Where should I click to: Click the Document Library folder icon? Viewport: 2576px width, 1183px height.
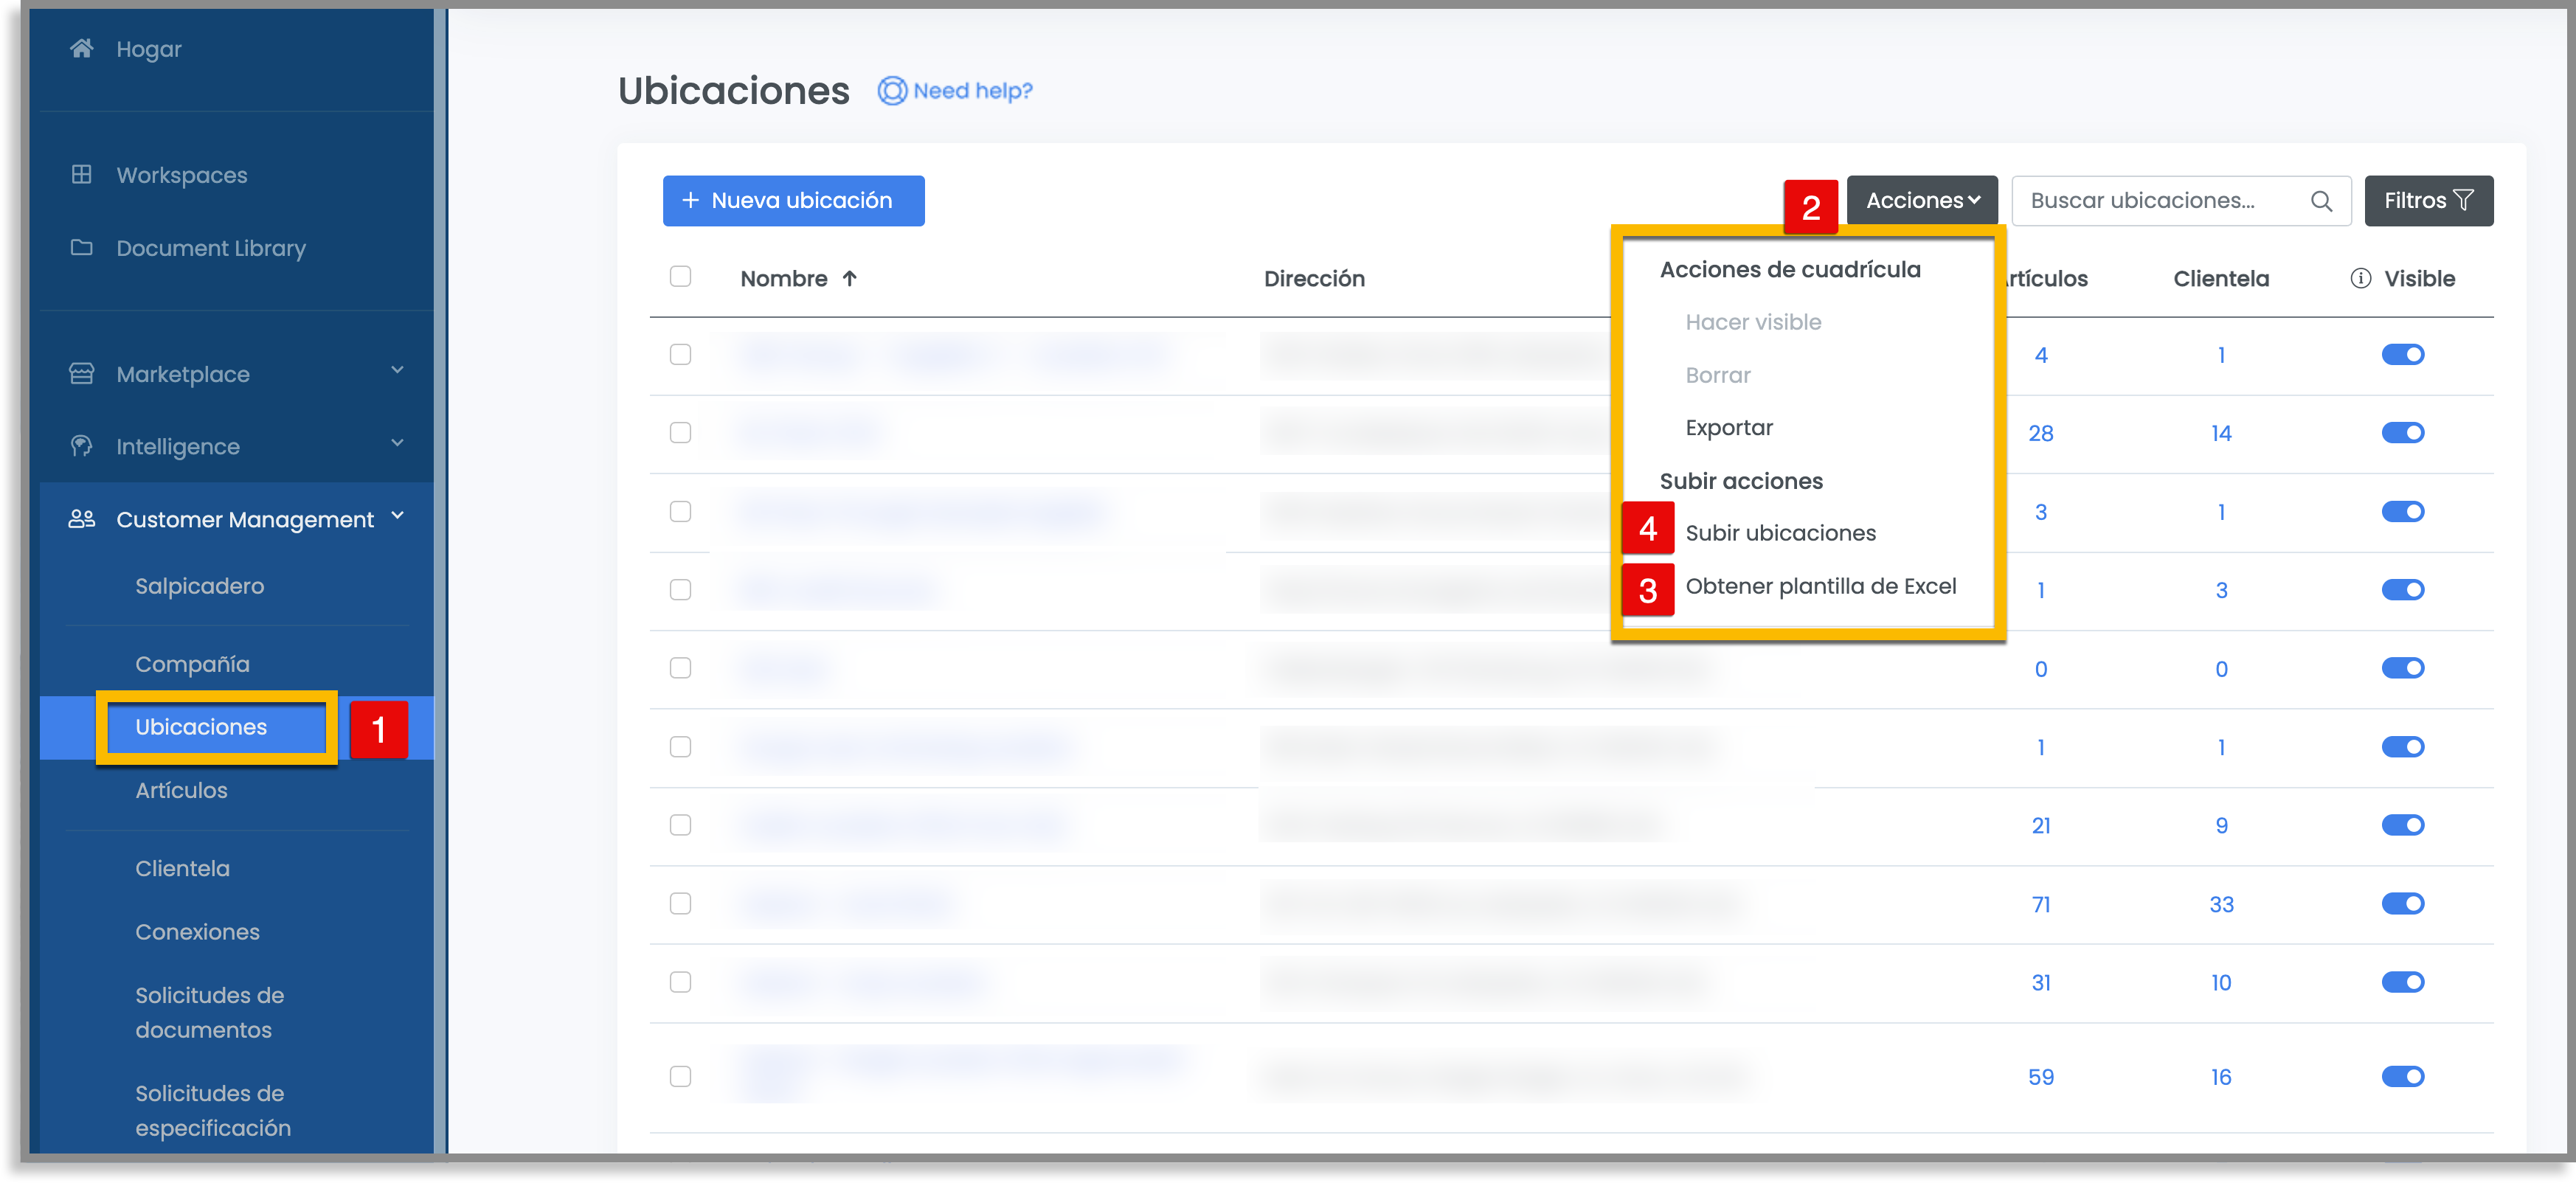(x=82, y=247)
